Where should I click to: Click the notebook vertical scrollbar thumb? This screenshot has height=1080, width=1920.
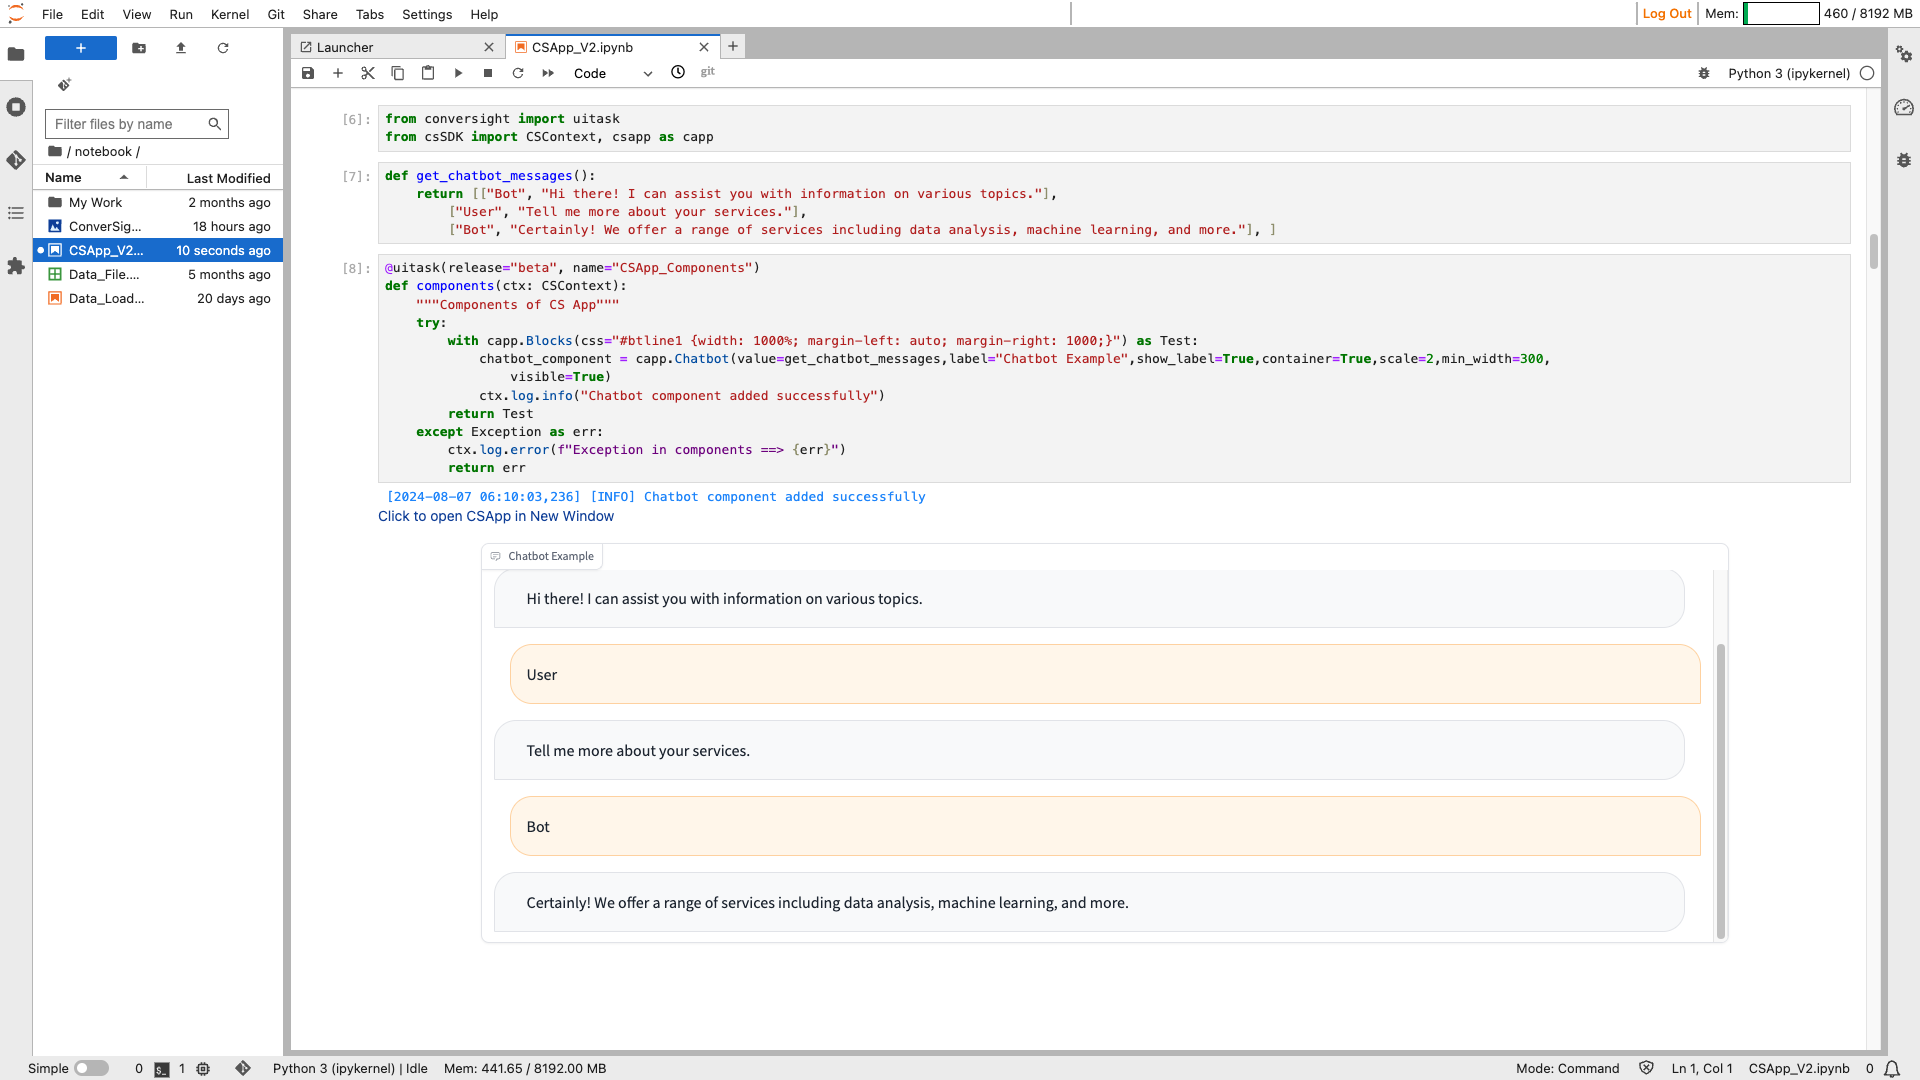1874,251
